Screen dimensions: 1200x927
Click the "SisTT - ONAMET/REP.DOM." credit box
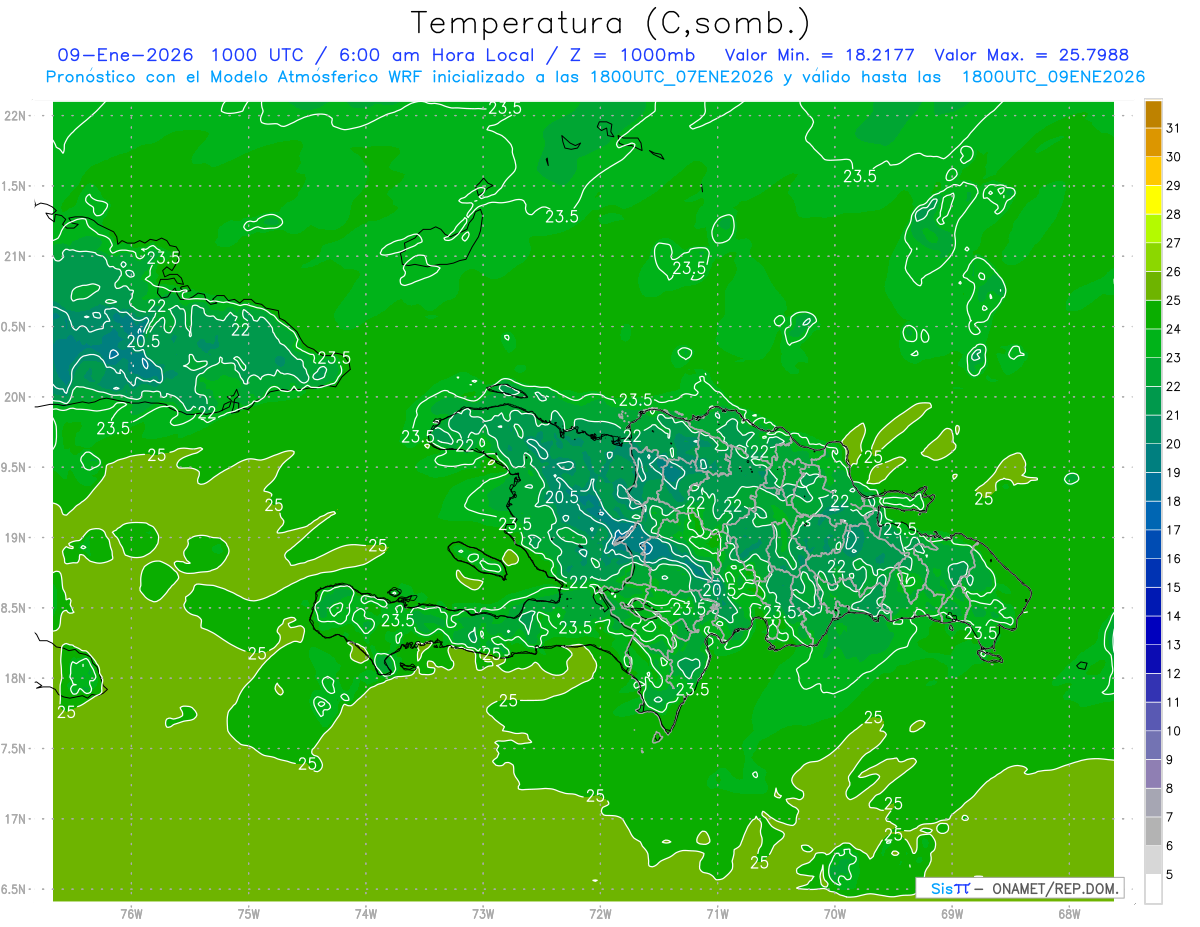click(x=1020, y=888)
